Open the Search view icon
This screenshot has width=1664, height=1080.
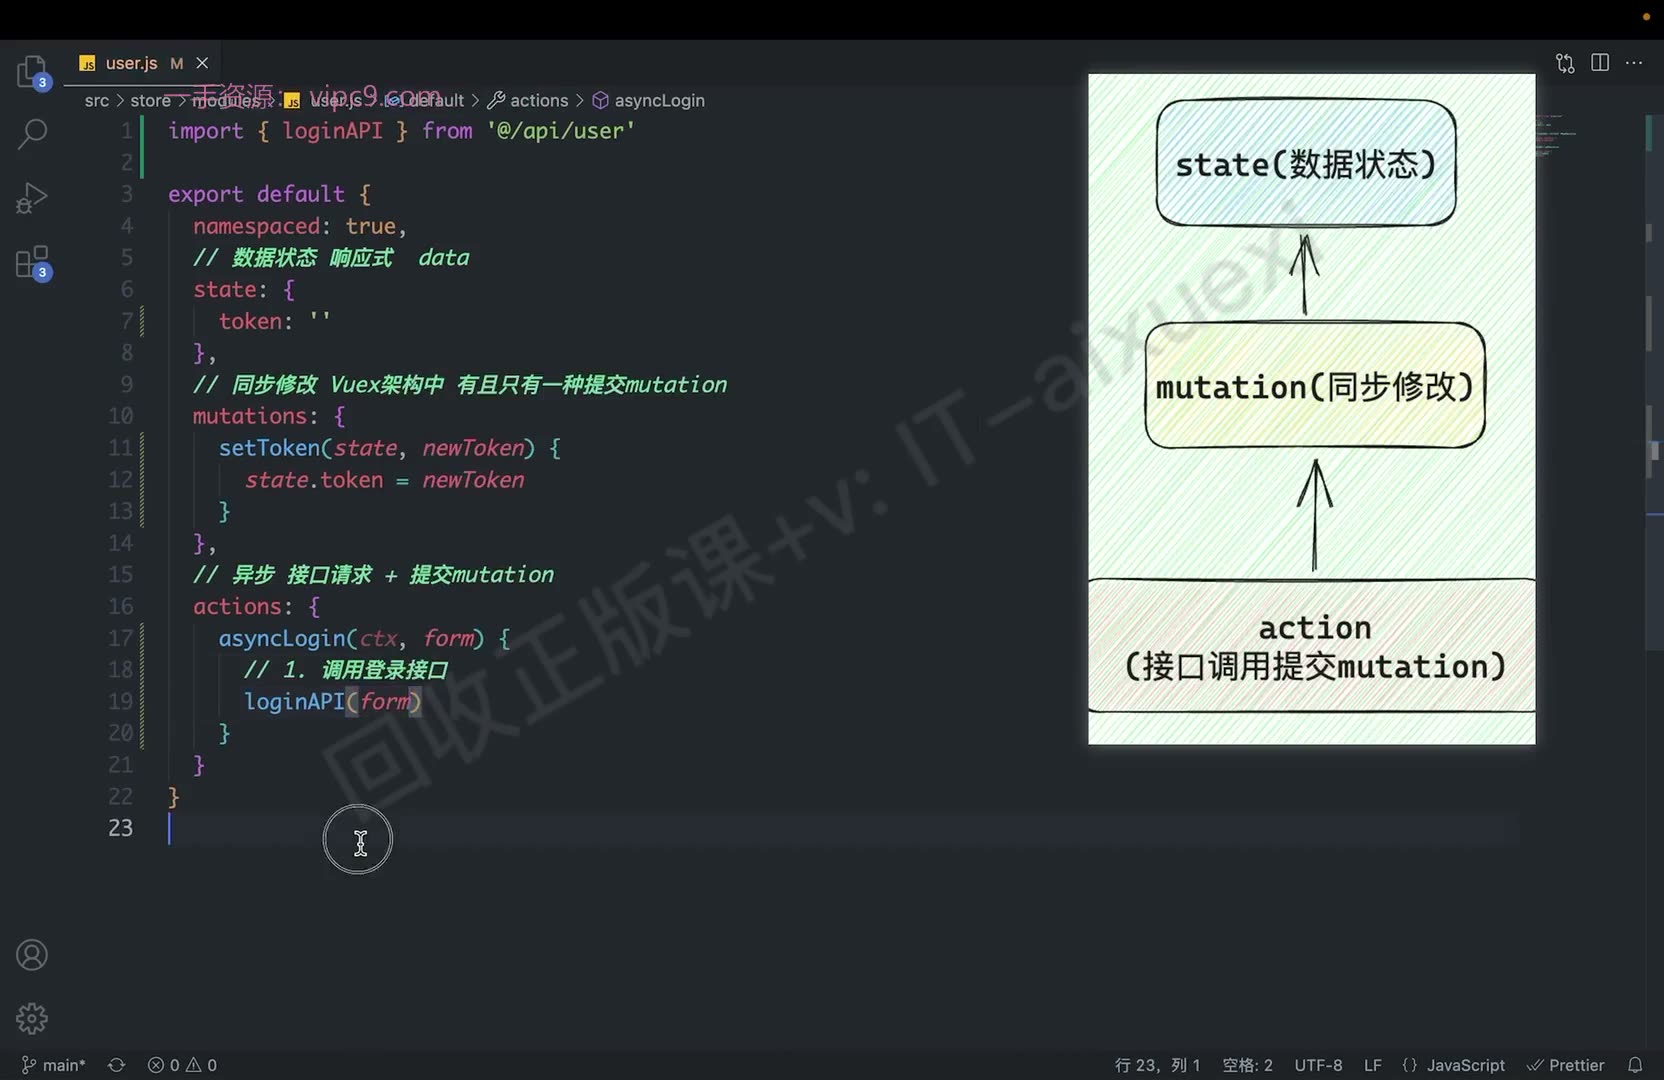[x=32, y=133]
